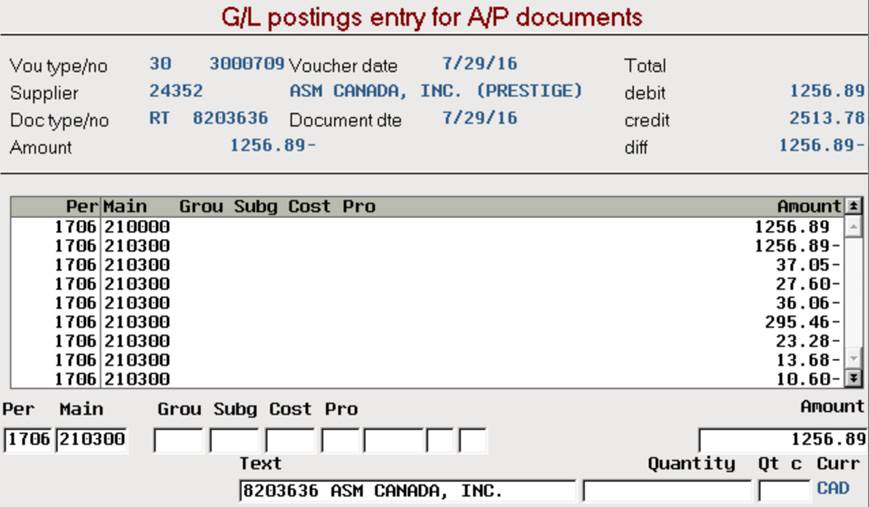Screen dimensions: 869x507
Task: Select the row with amount 295.46-
Action: click(427, 322)
